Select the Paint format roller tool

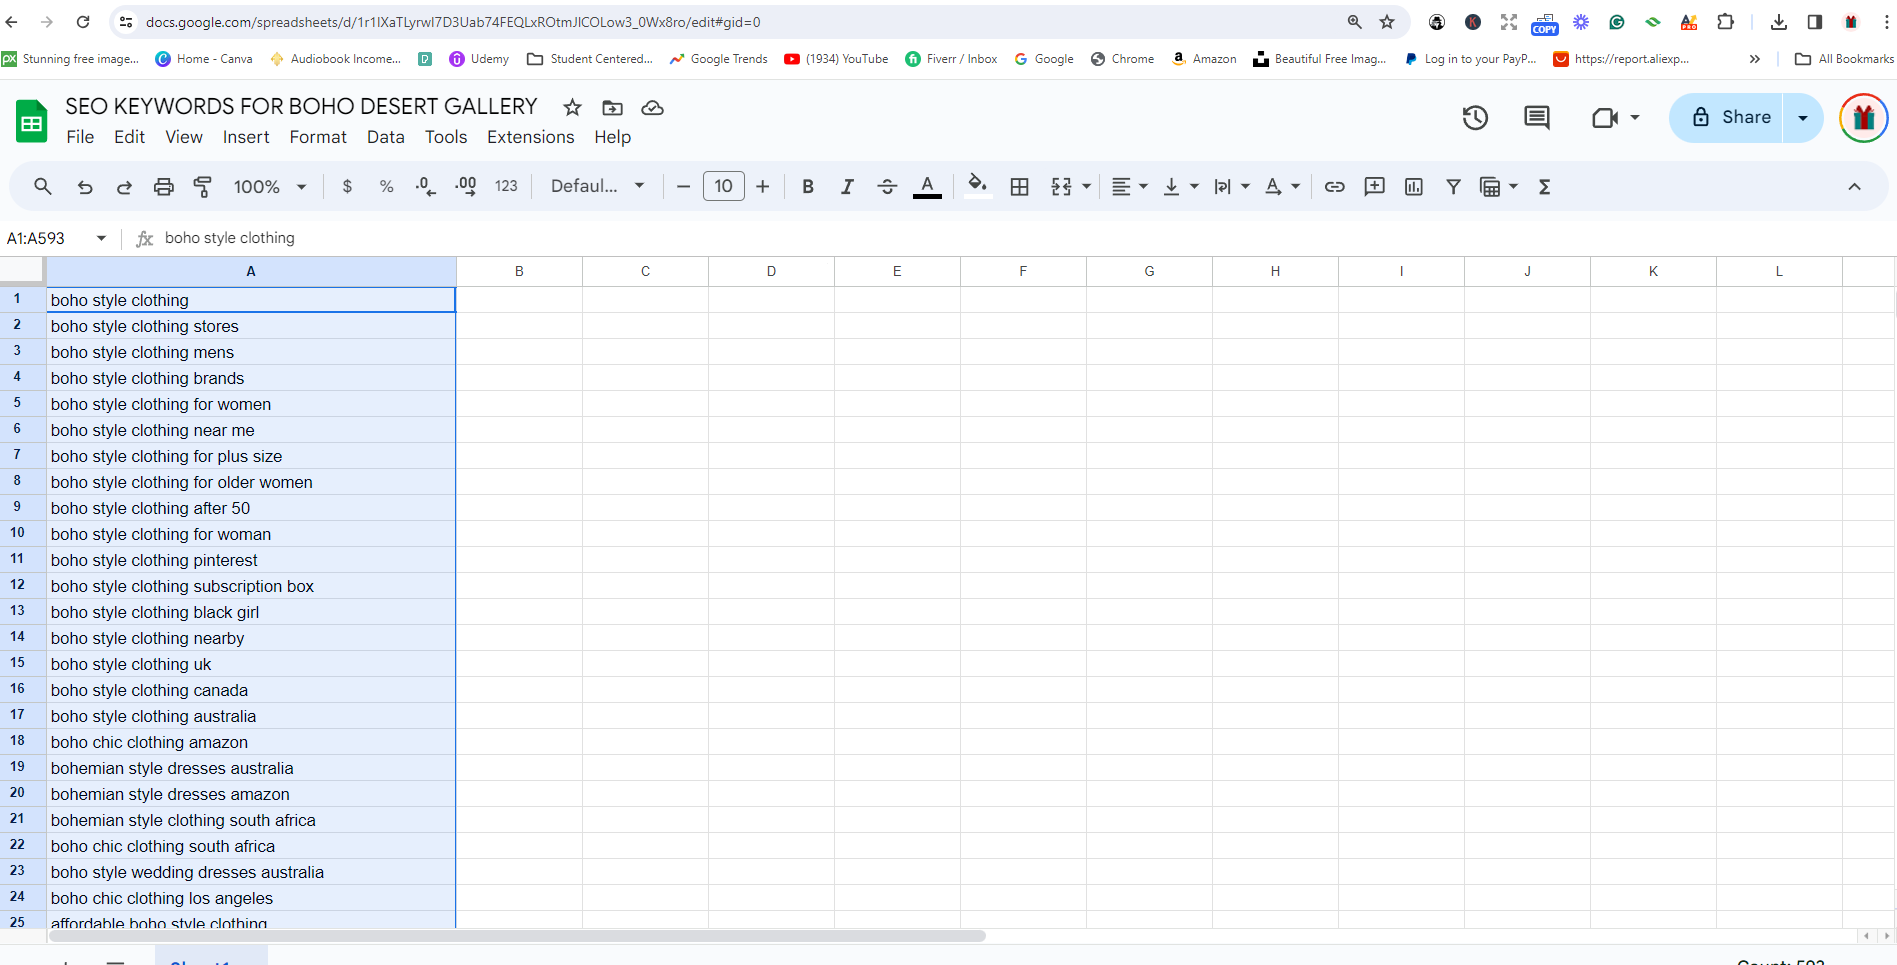coord(202,186)
